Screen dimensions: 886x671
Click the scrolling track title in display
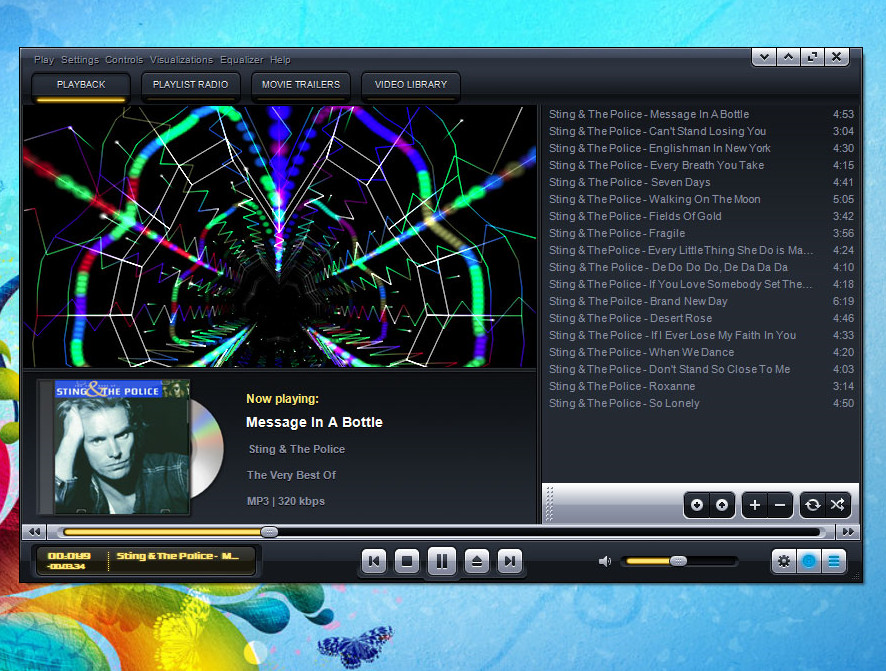point(178,556)
